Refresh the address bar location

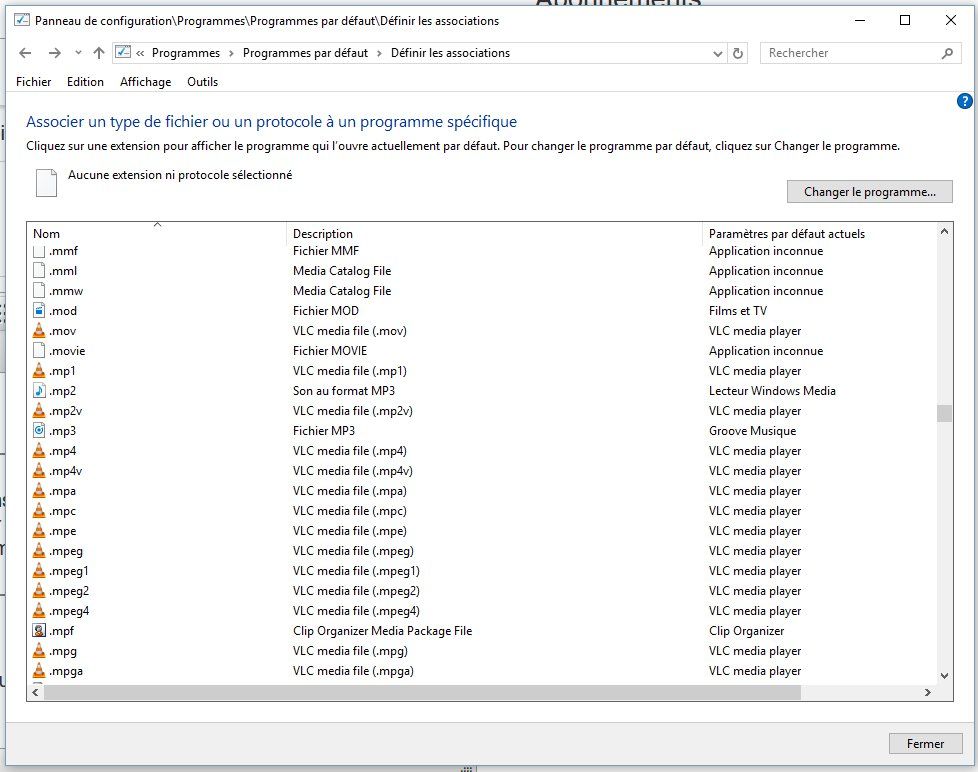(x=739, y=53)
